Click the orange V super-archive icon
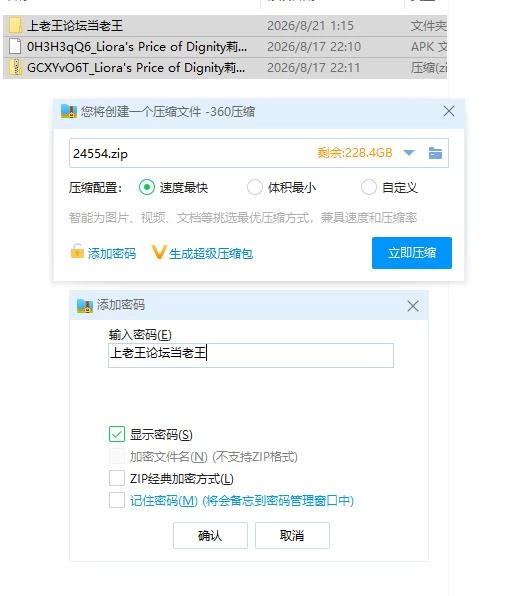This screenshot has width=530, height=596. 159,252
